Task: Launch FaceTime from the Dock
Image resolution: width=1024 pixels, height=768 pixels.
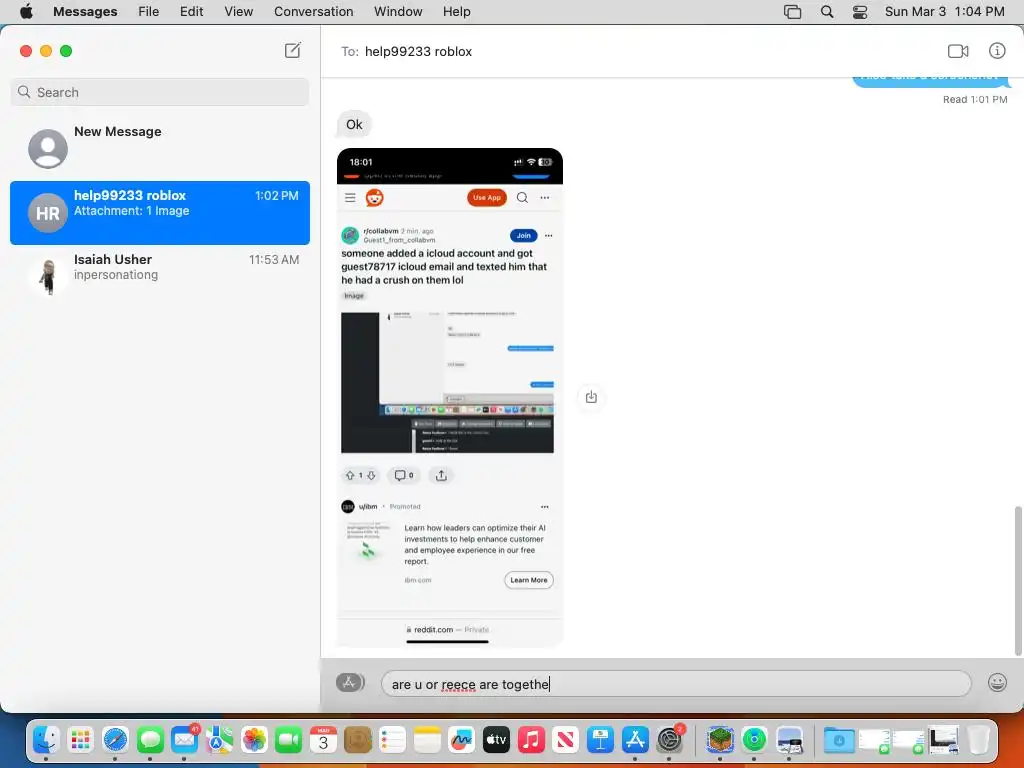Action: tap(289, 739)
